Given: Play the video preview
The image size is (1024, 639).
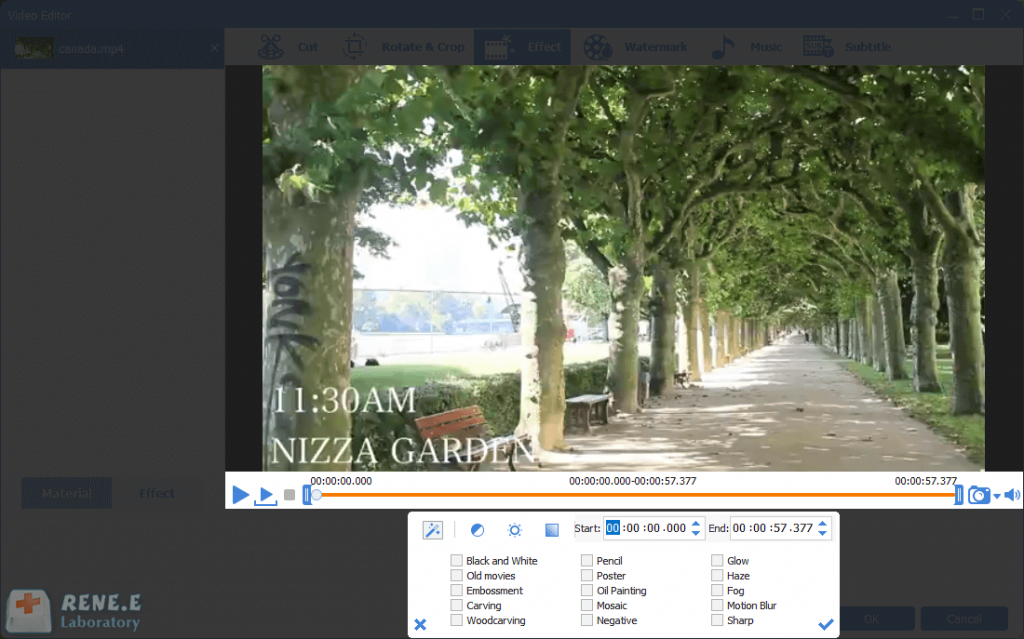Looking at the screenshot, I should [240, 495].
